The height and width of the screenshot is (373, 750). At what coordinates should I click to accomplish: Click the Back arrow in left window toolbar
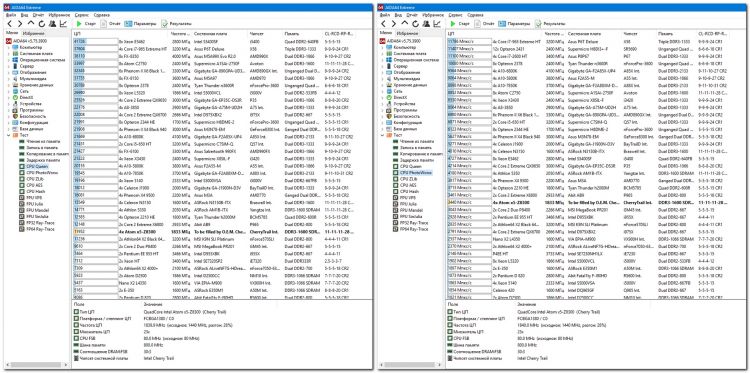[9, 23]
